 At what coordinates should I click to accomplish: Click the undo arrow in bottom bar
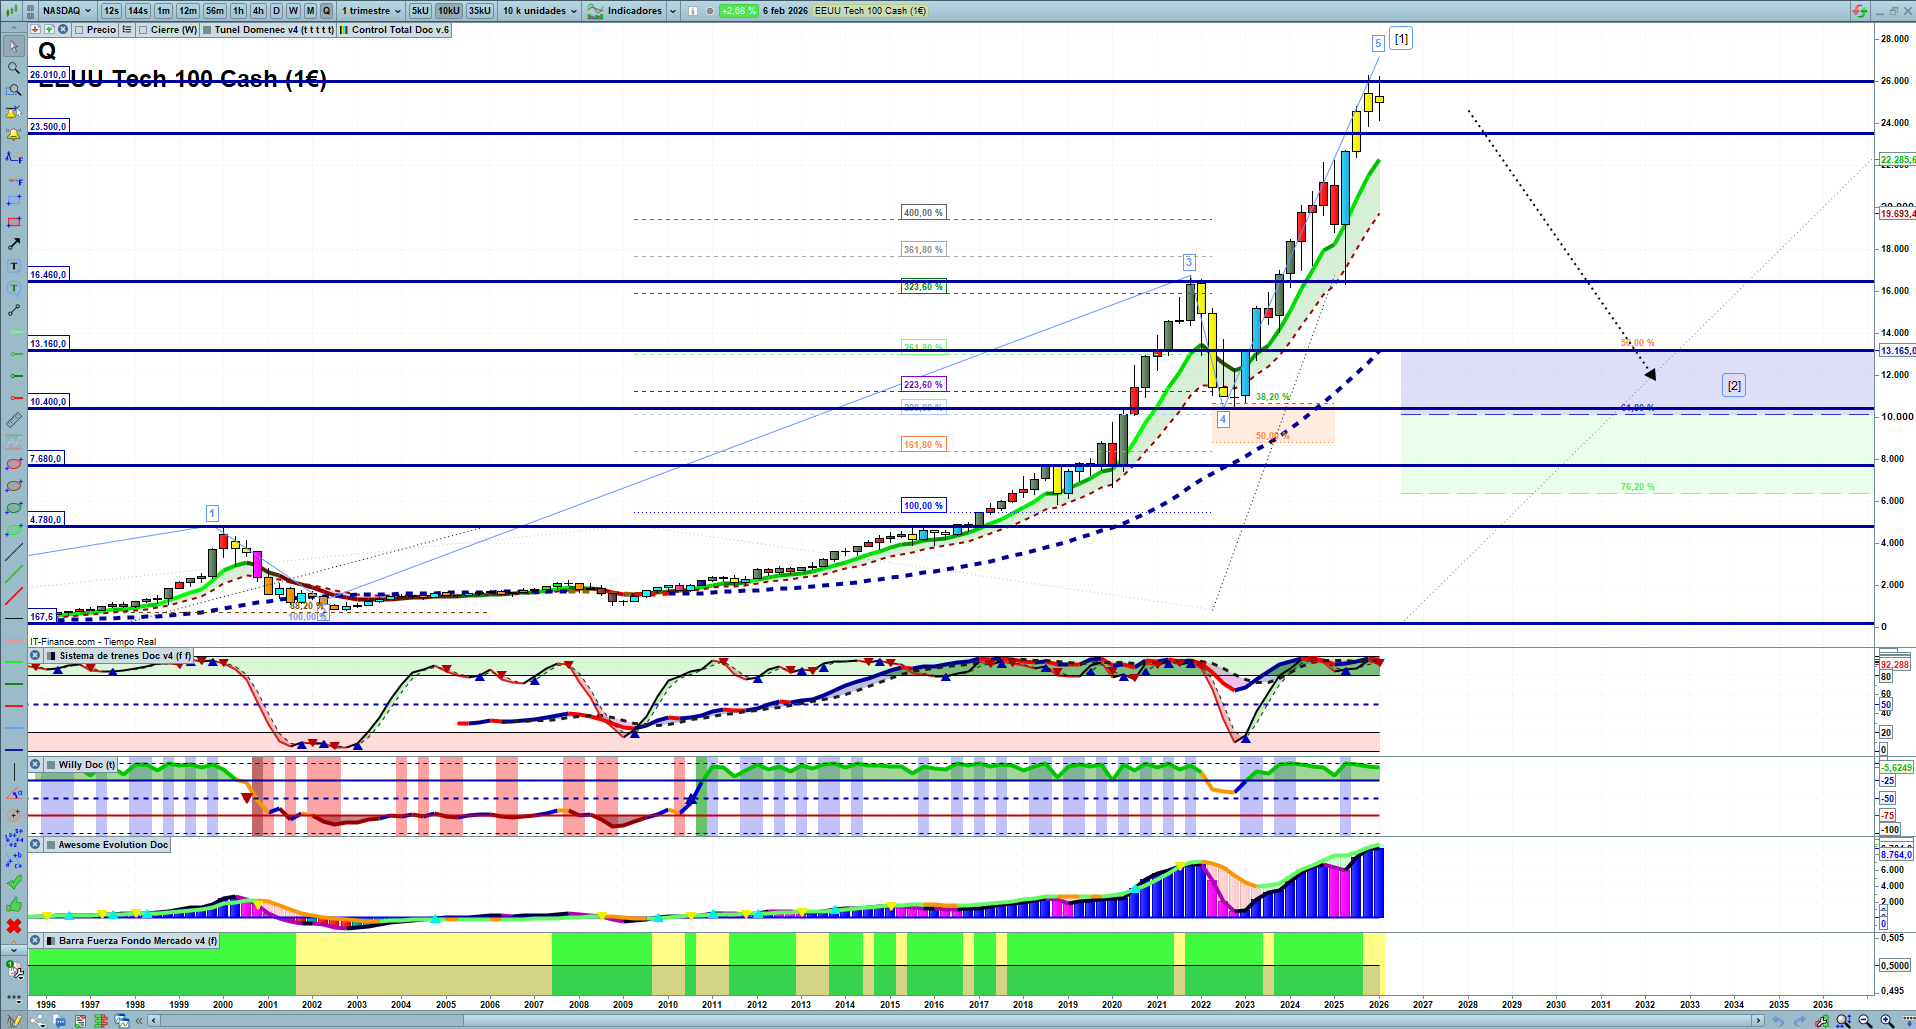[x=1778, y=1021]
